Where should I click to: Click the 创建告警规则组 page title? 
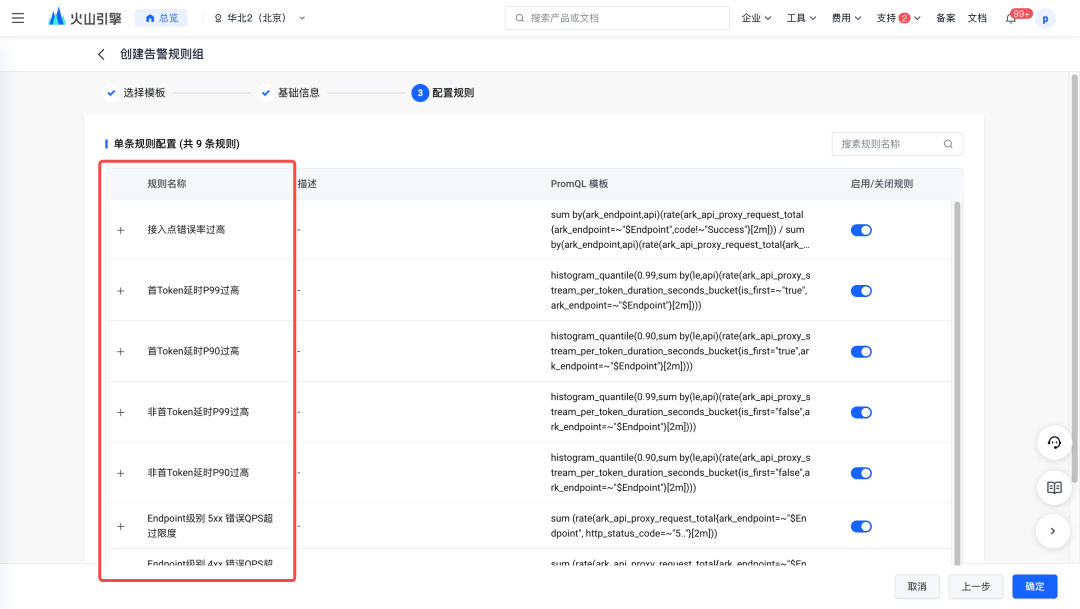[162, 54]
